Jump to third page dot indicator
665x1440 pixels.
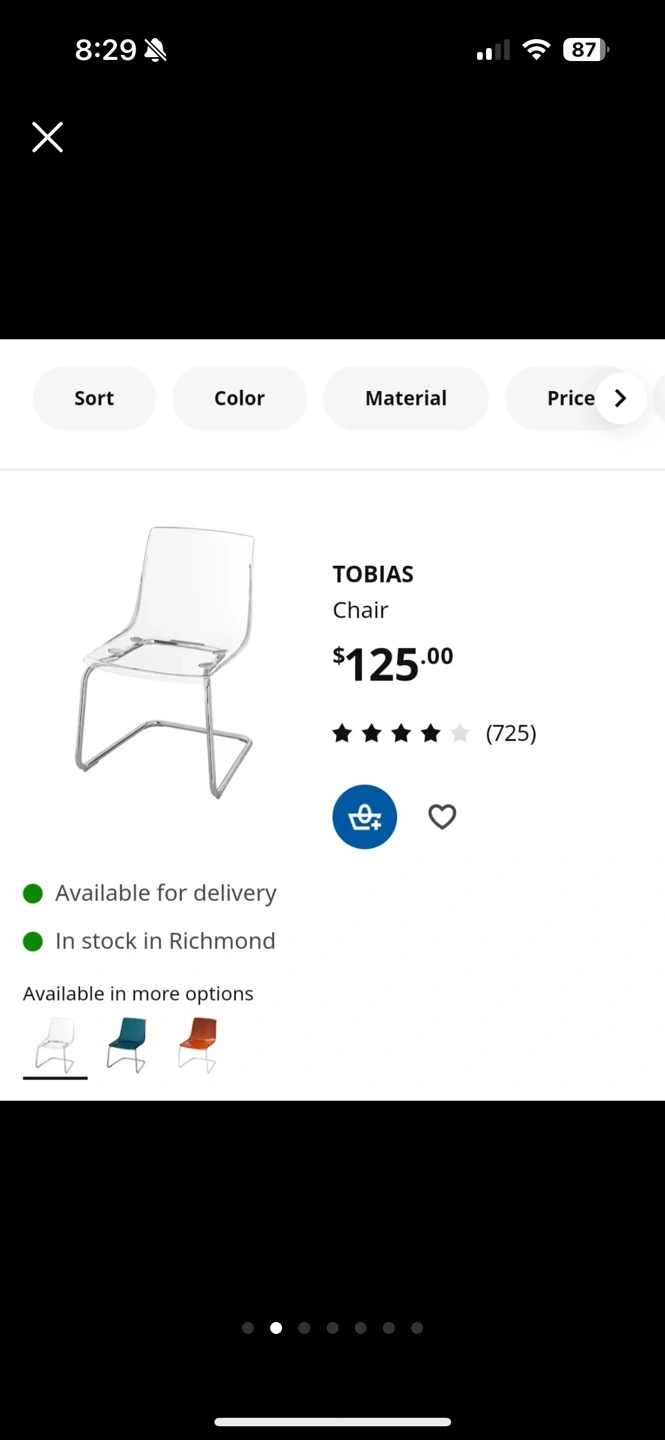click(304, 1328)
